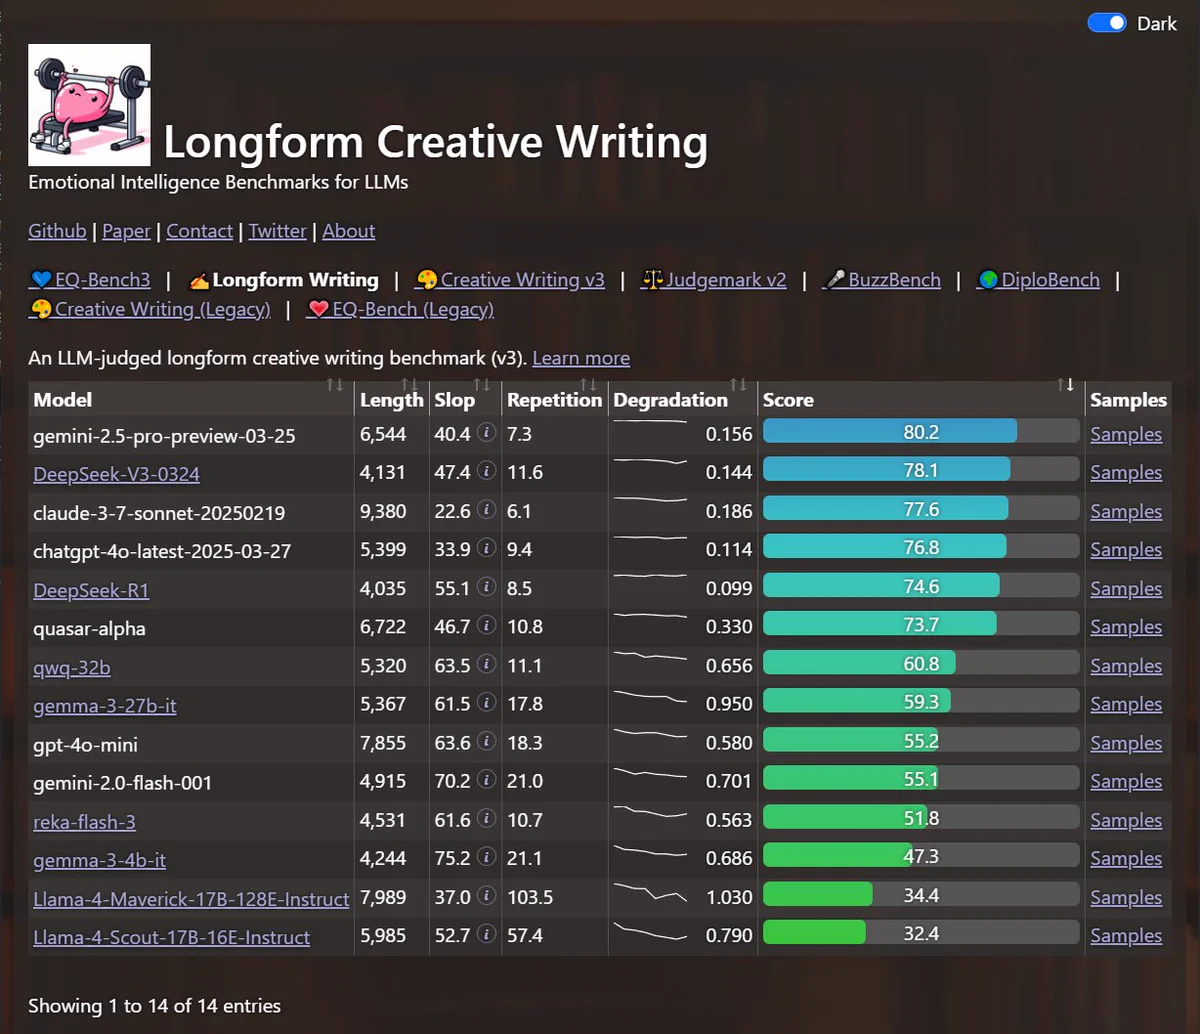Sort table by Length column
Screen dimensions: 1200x1034
coord(392,399)
